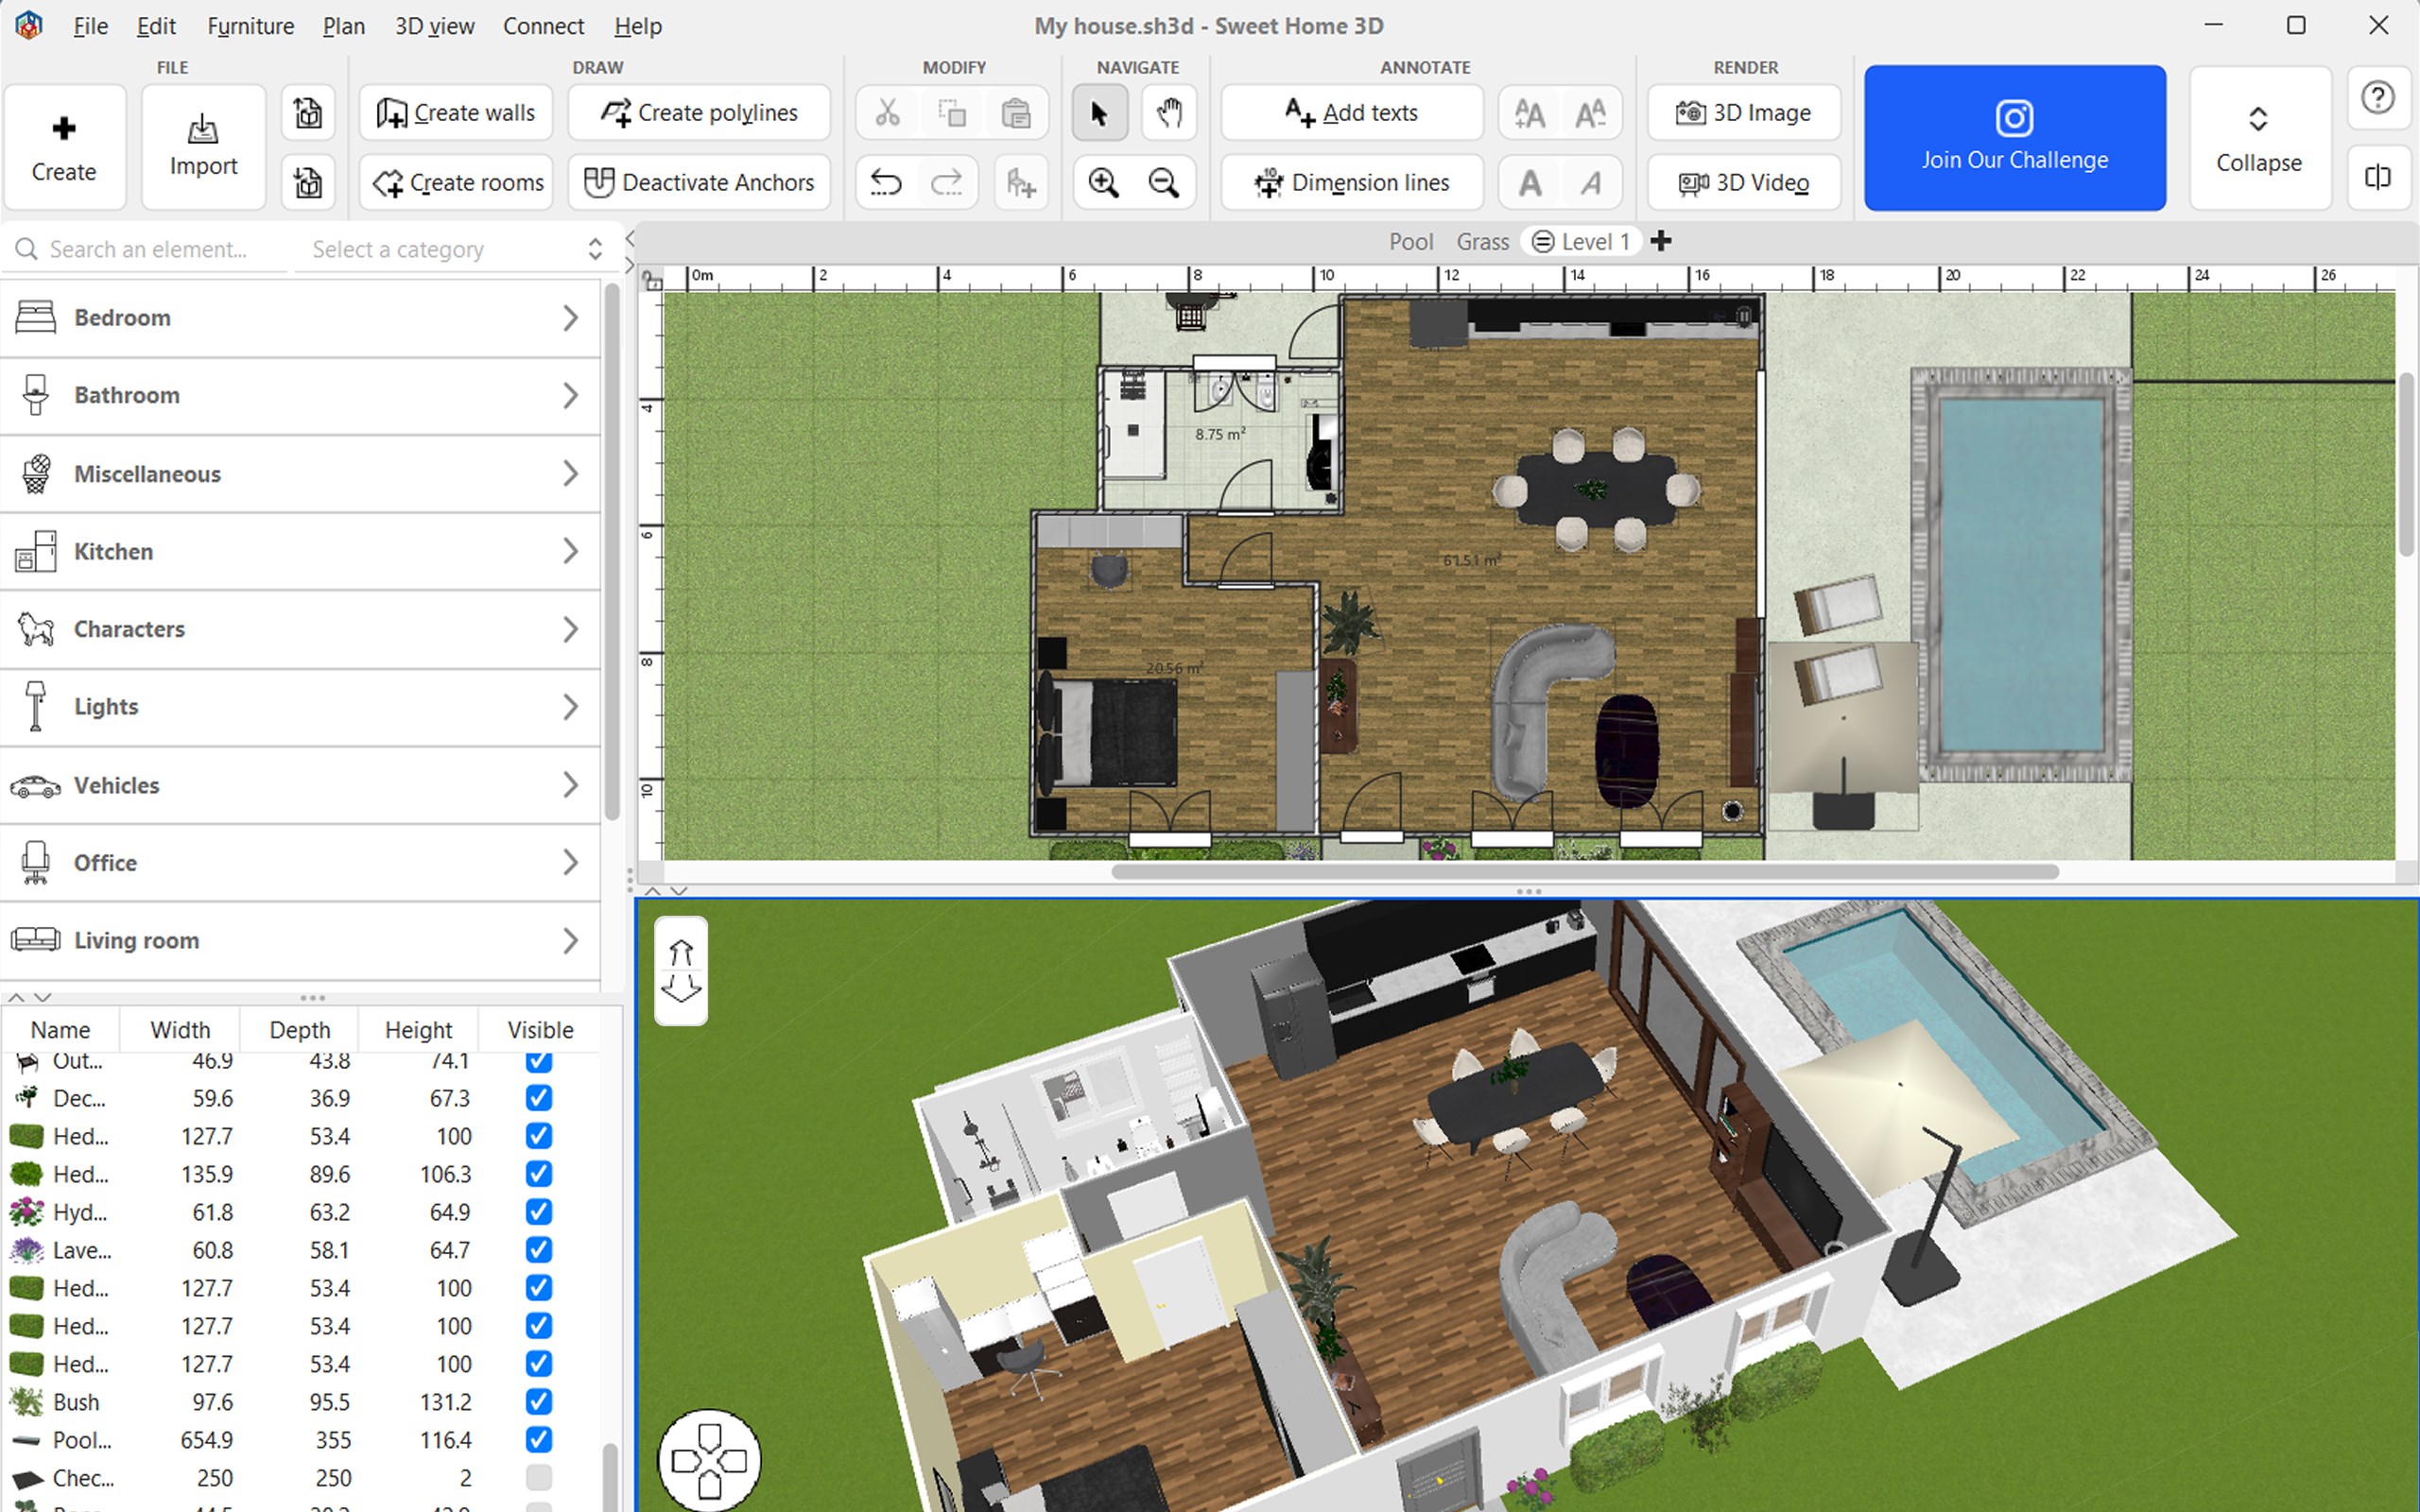Image resolution: width=2420 pixels, height=1512 pixels.
Task: Start a 3D Video render
Action: (1744, 182)
